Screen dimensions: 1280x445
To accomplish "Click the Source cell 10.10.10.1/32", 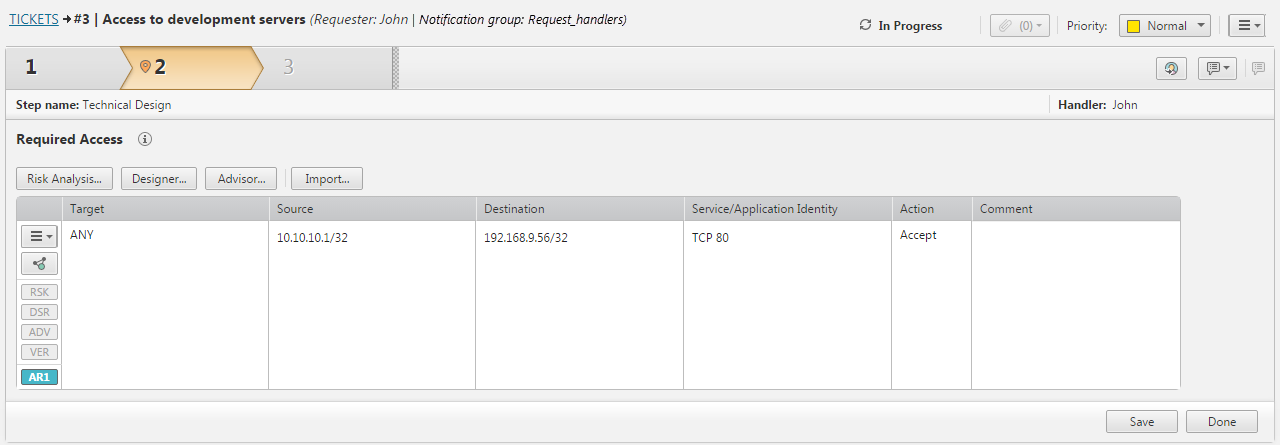I will (x=313, y=238).
